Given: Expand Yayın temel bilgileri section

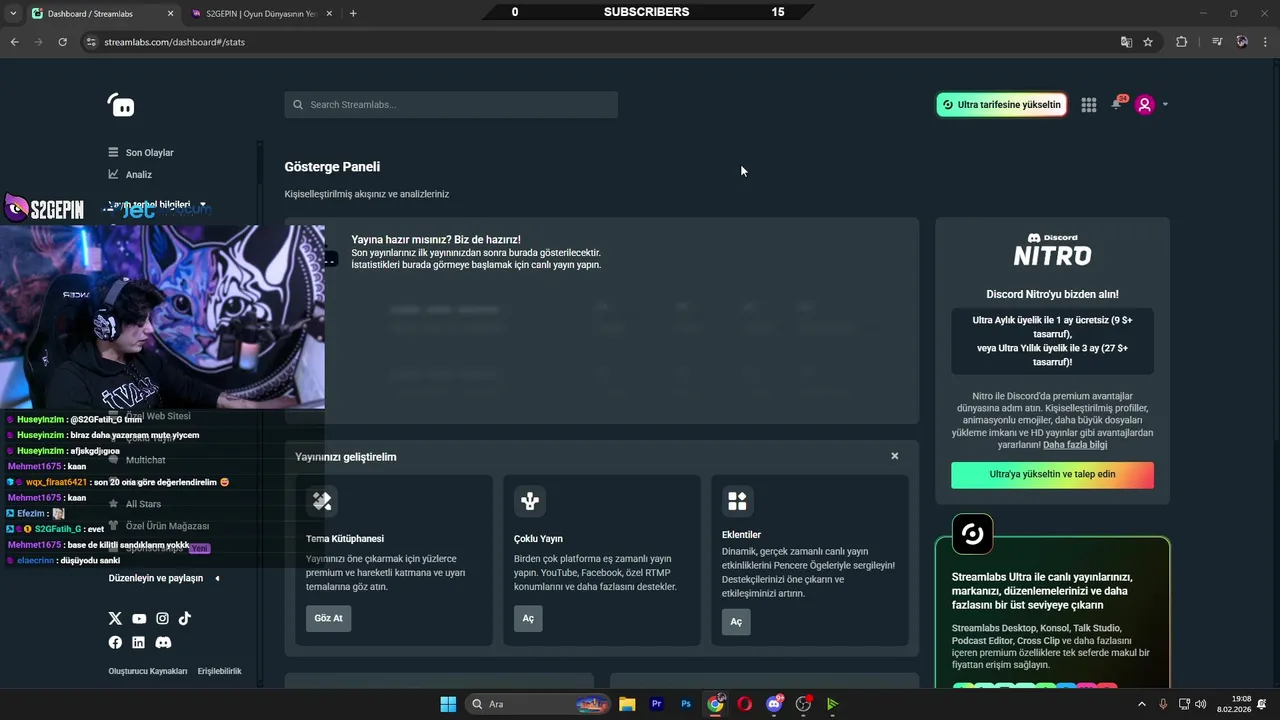Looking at the screenshot, I should point(202,204).
